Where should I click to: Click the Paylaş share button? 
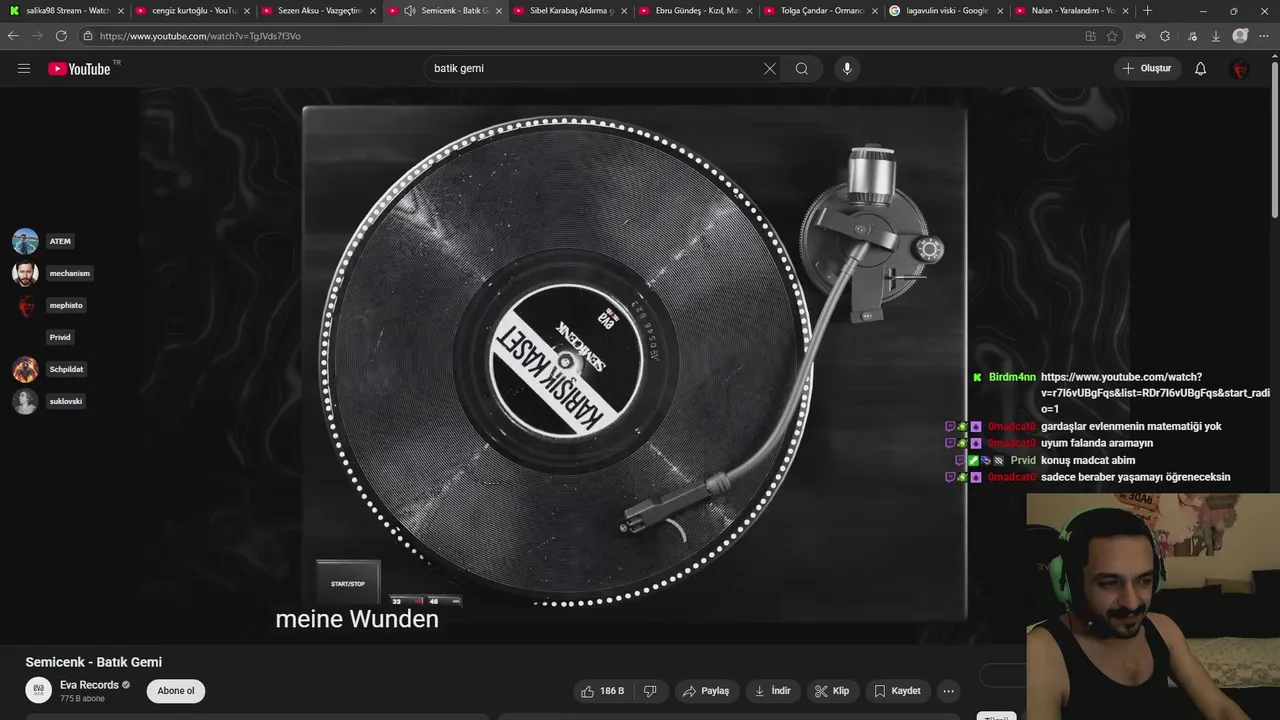click(x=706, y=691)
